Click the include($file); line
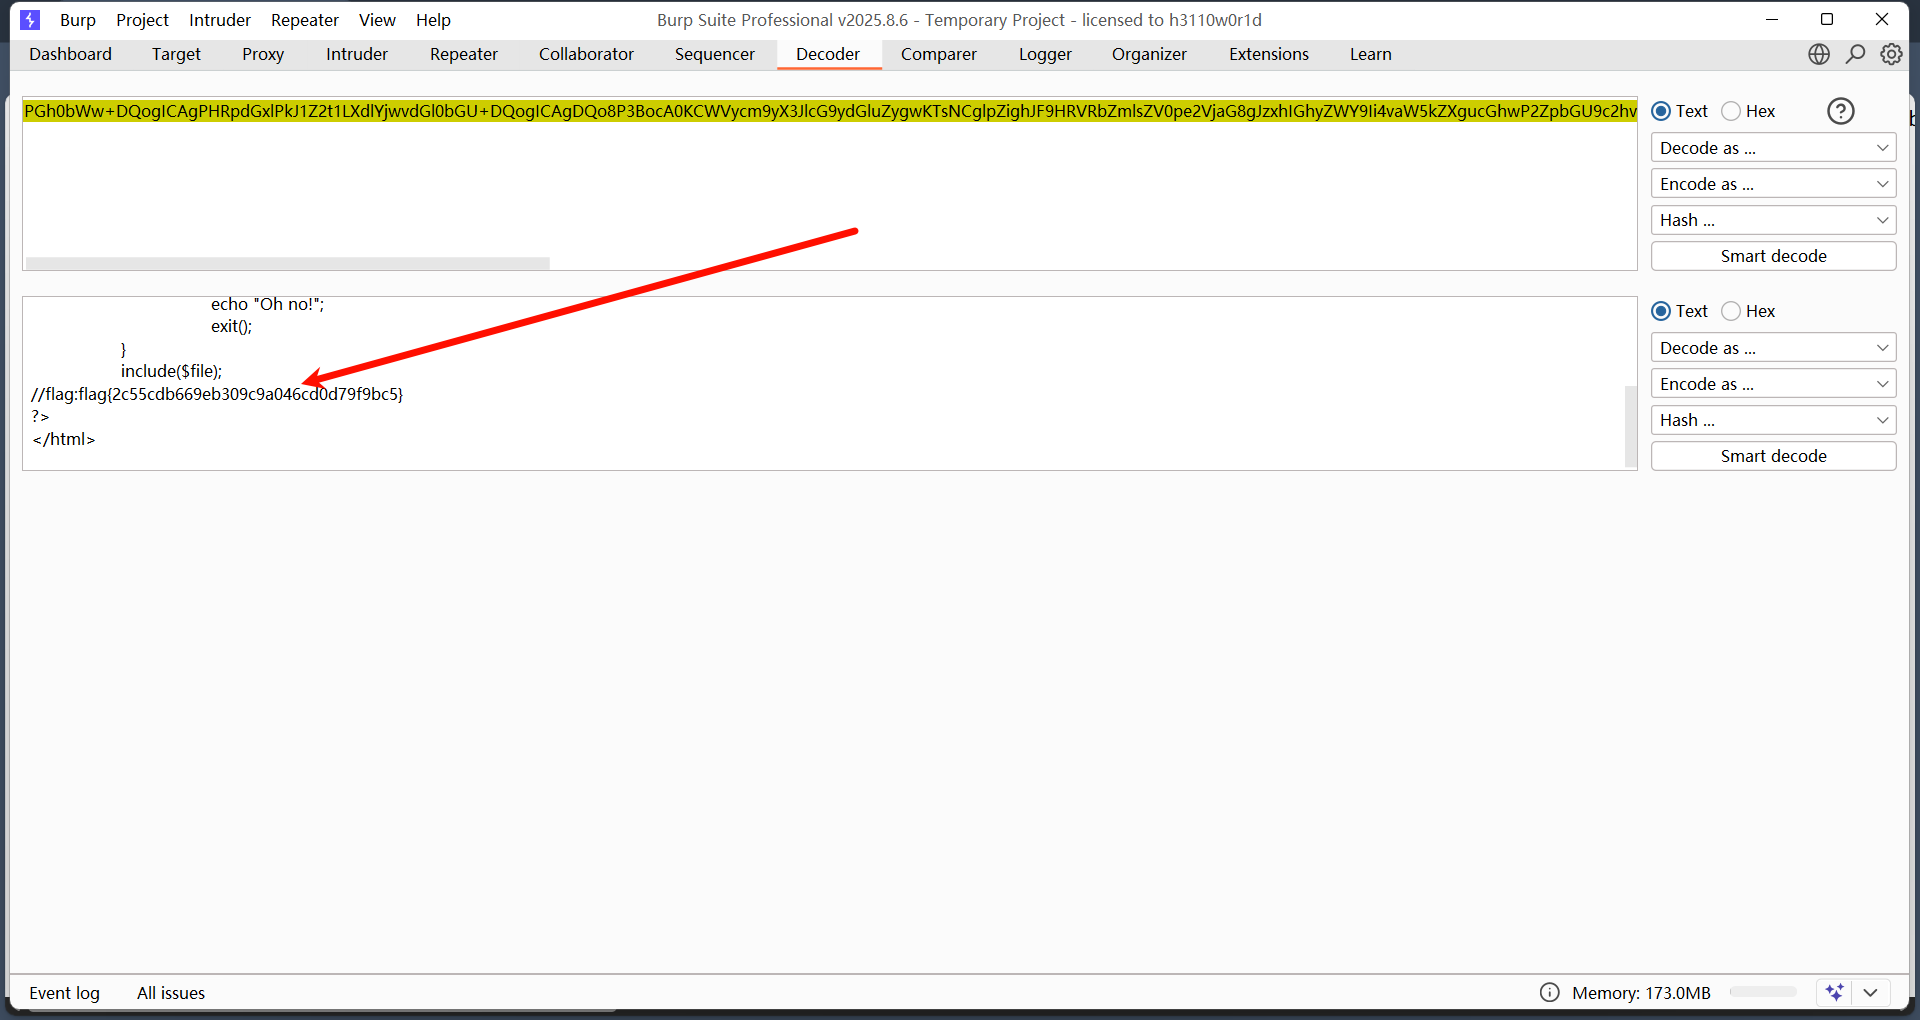 [171, 371]
